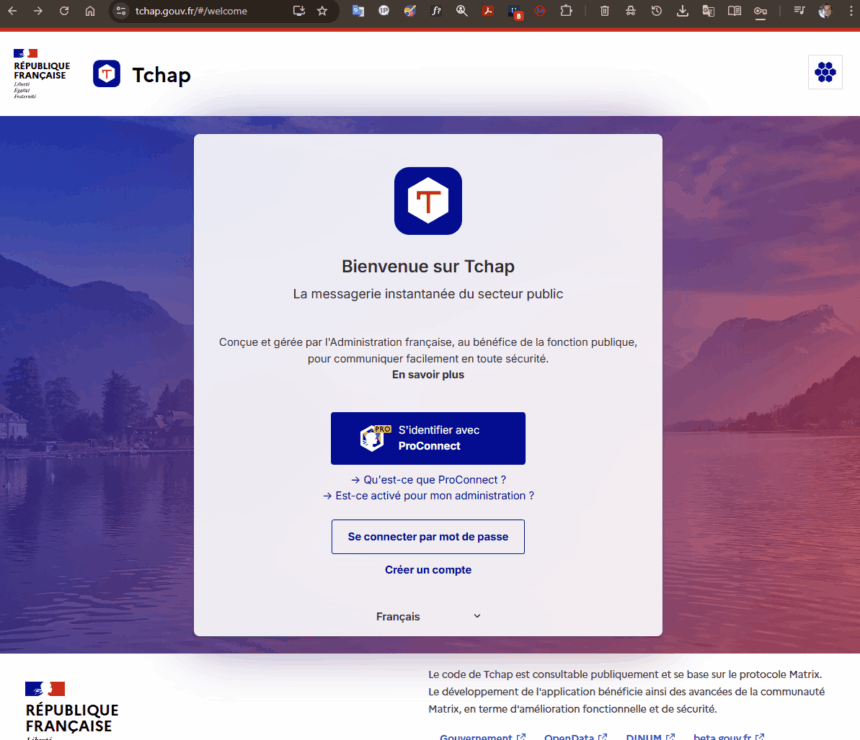The height and width of the screenshot is (740, 860).
Task: Open the browser downloads
Action: 682,10
